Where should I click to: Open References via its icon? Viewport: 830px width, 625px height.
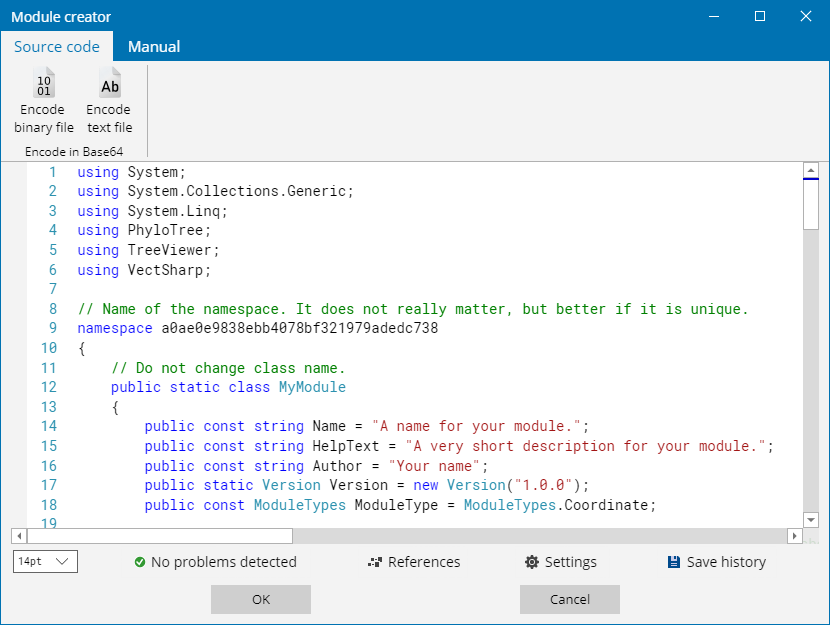[x=375, y=562]
